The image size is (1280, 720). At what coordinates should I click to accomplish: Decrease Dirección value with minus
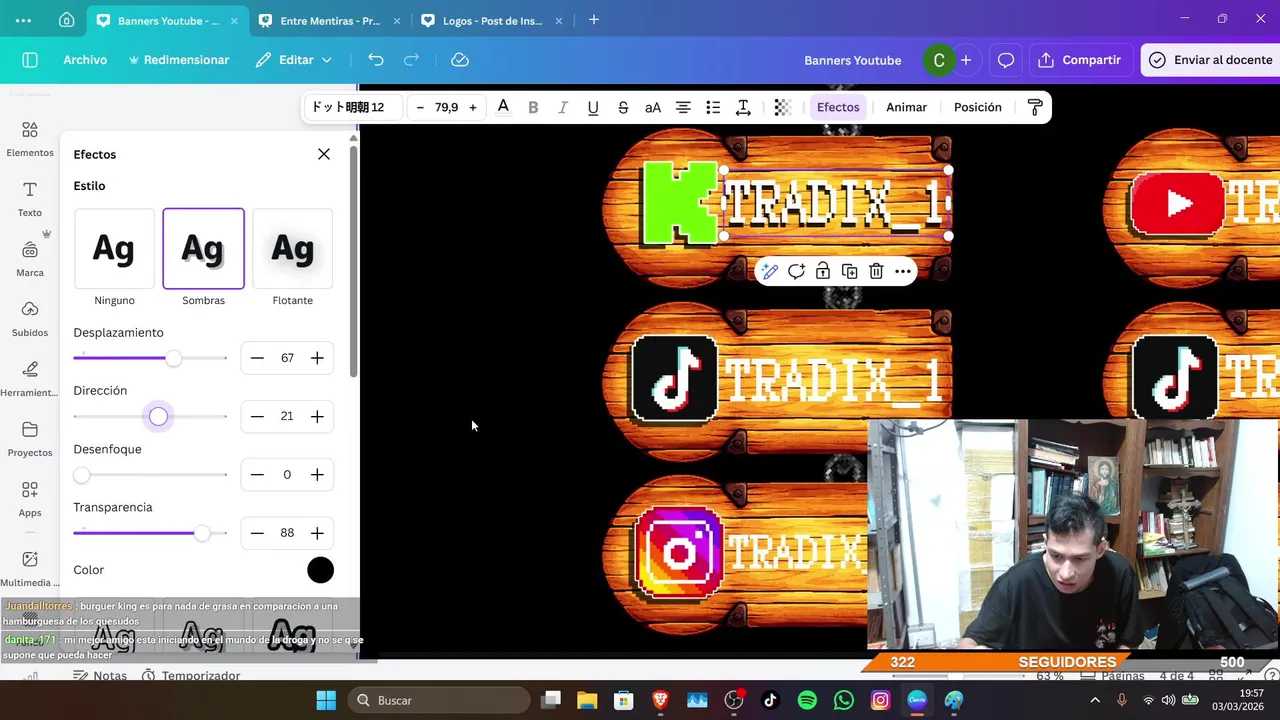pyautogui.click(x=257, y=416)
